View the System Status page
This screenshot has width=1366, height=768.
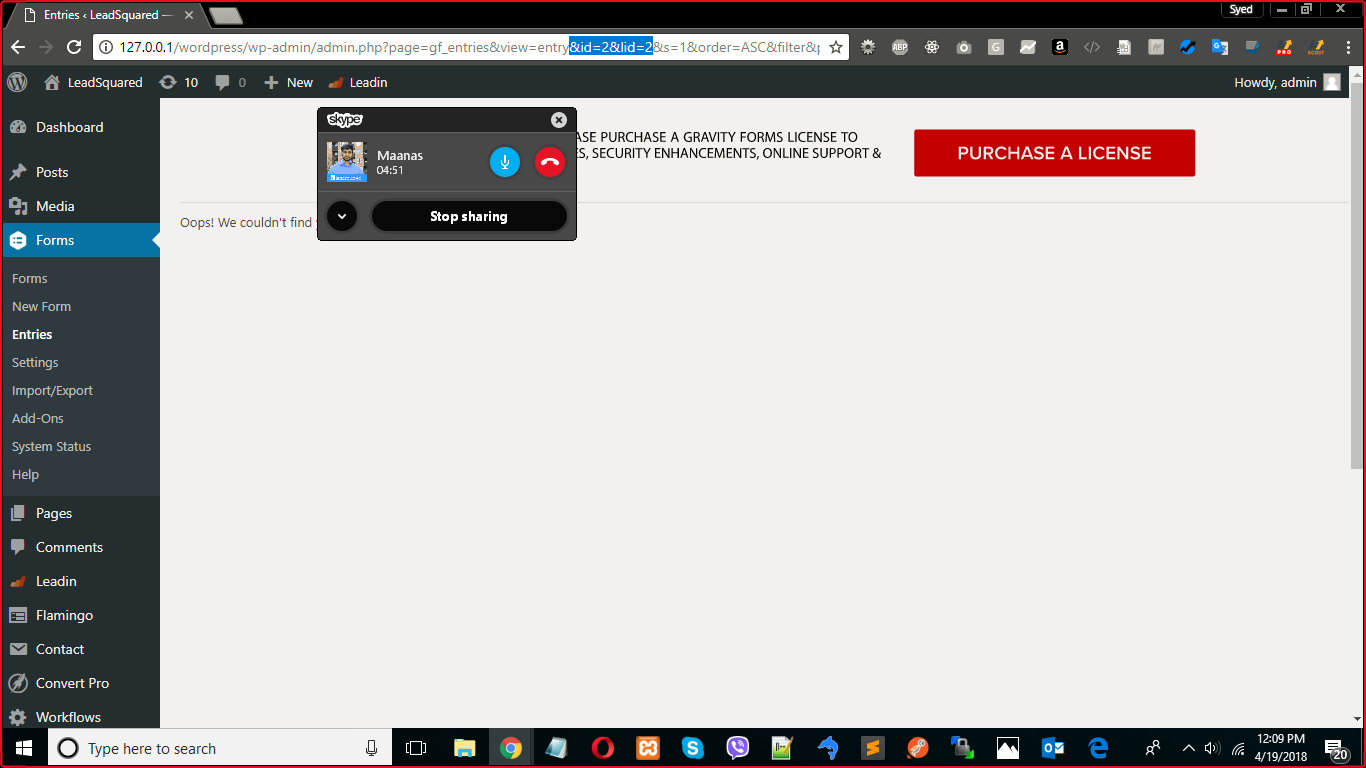51,446
